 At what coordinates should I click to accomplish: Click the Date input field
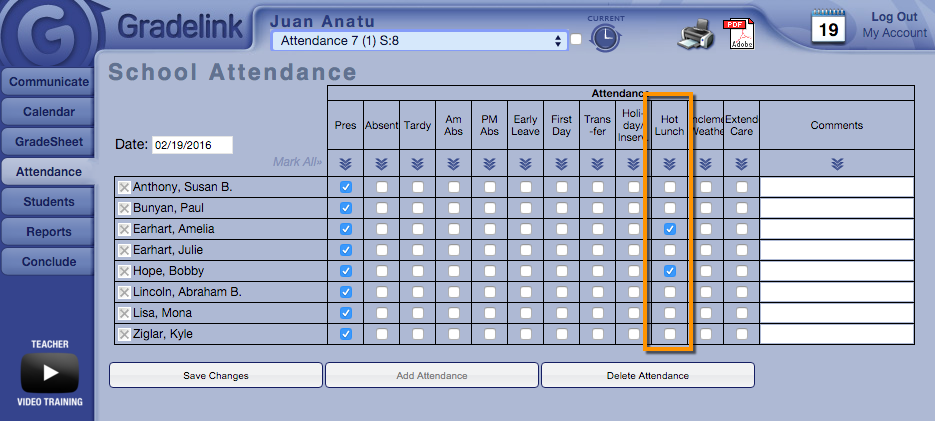[192, 145]
